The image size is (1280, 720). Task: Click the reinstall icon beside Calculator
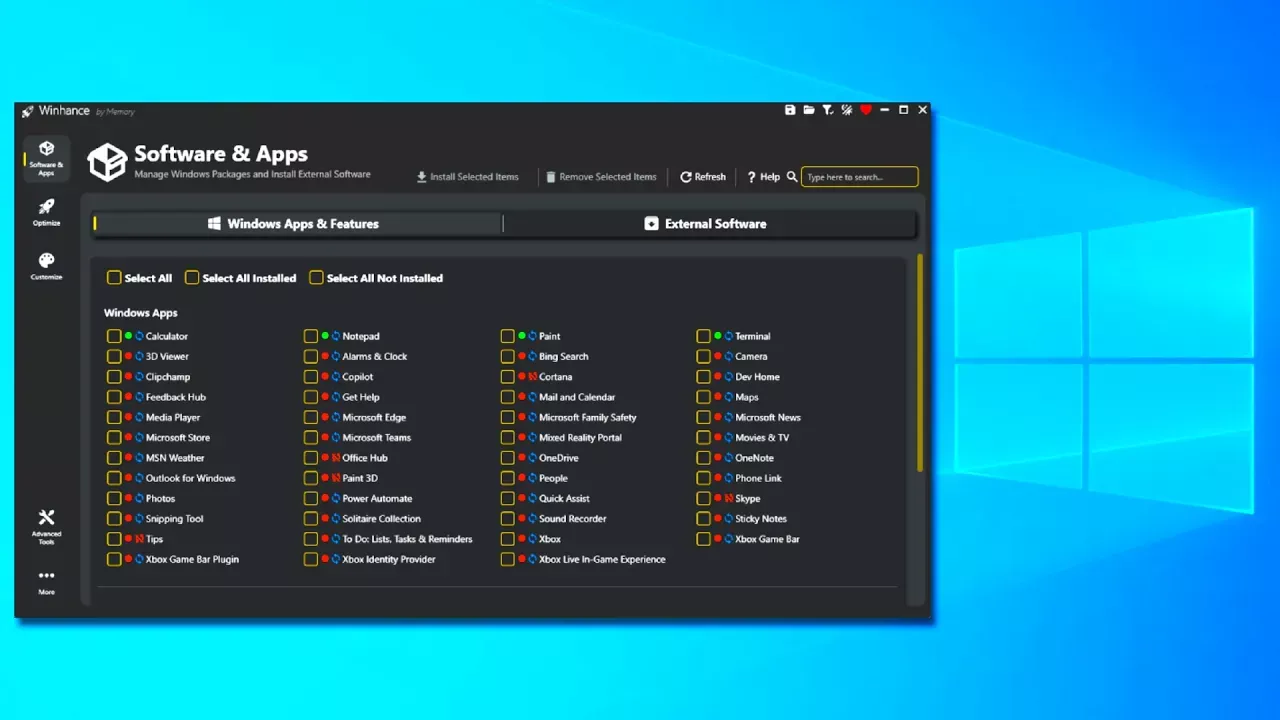coord(139,337)
